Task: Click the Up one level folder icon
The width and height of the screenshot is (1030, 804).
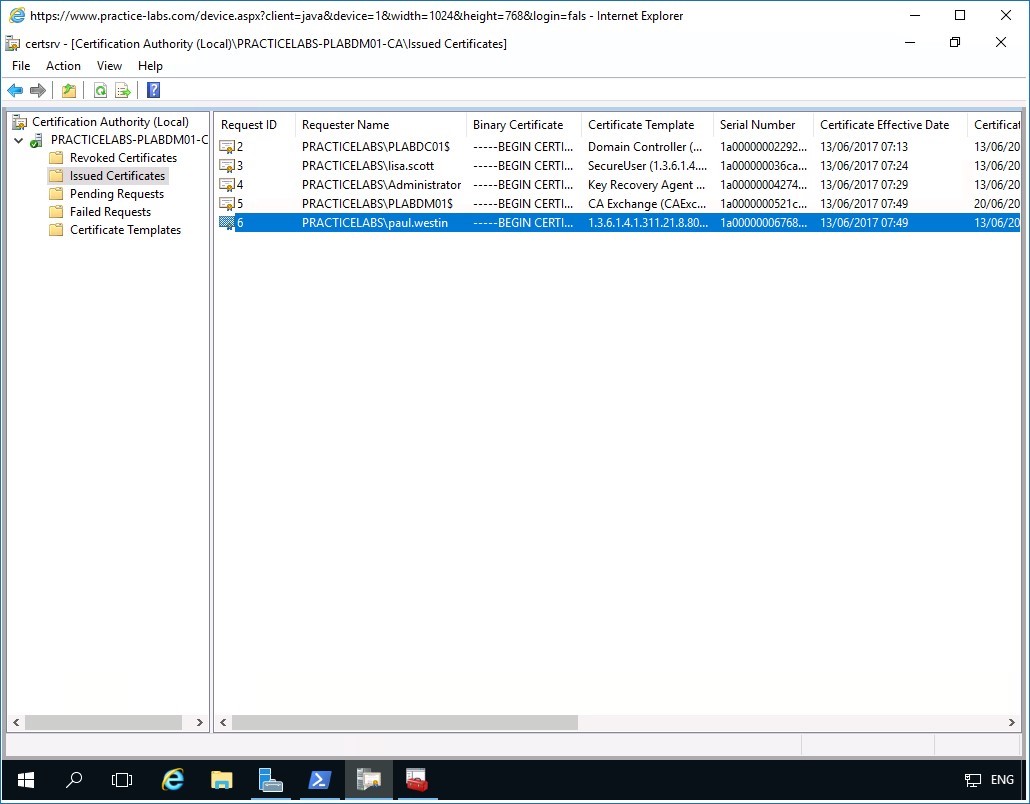Action: [x=69, y=91]
